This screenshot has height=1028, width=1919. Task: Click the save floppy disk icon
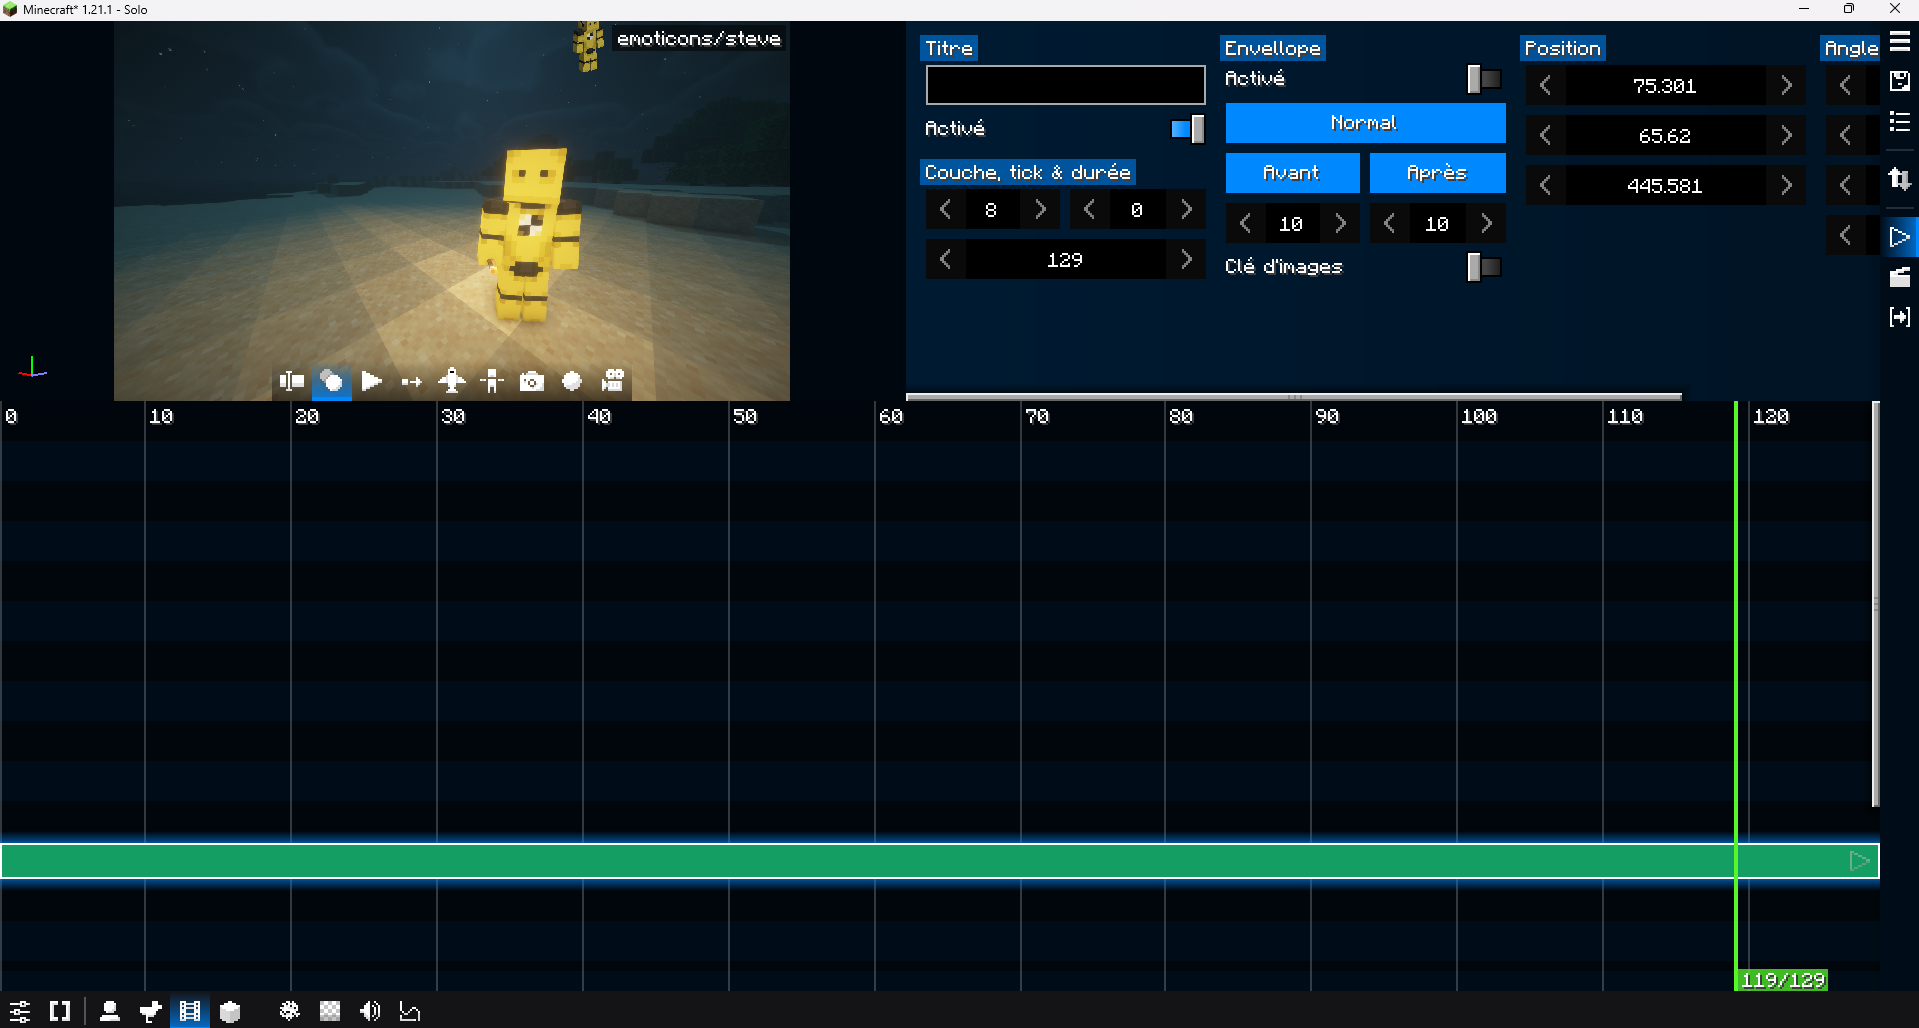[x=1900, y=82]
